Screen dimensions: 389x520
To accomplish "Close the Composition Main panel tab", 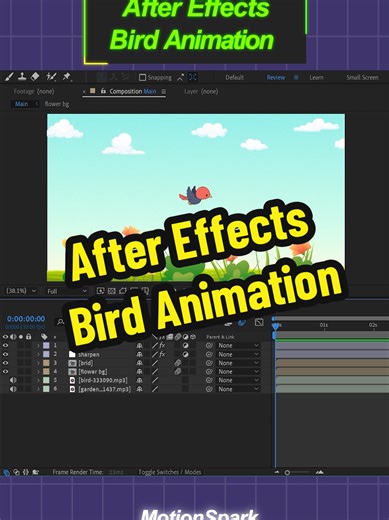I will click(84, 91).
